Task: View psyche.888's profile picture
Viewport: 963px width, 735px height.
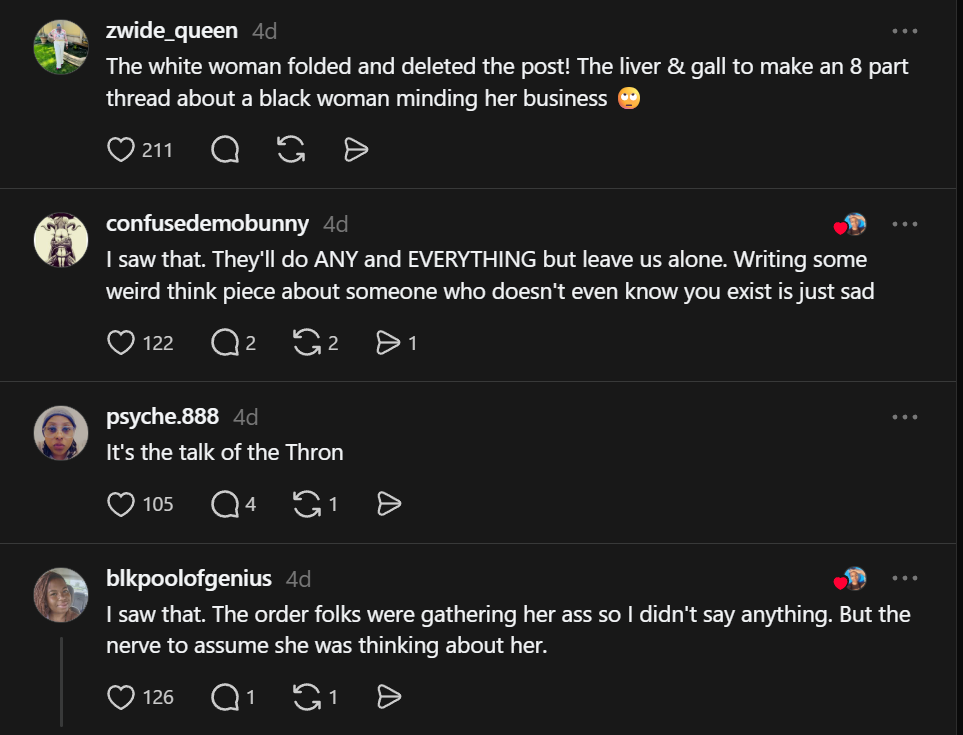Action: point(61,433)
